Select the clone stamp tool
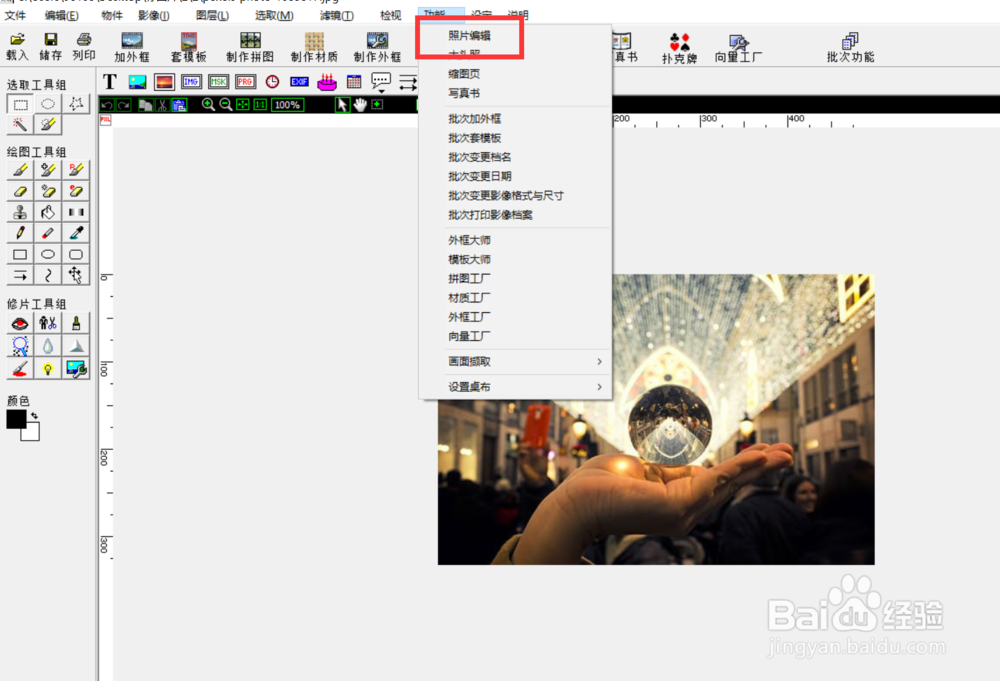The height and width of the screenshot is (681, 1000). tap(20, 212)
